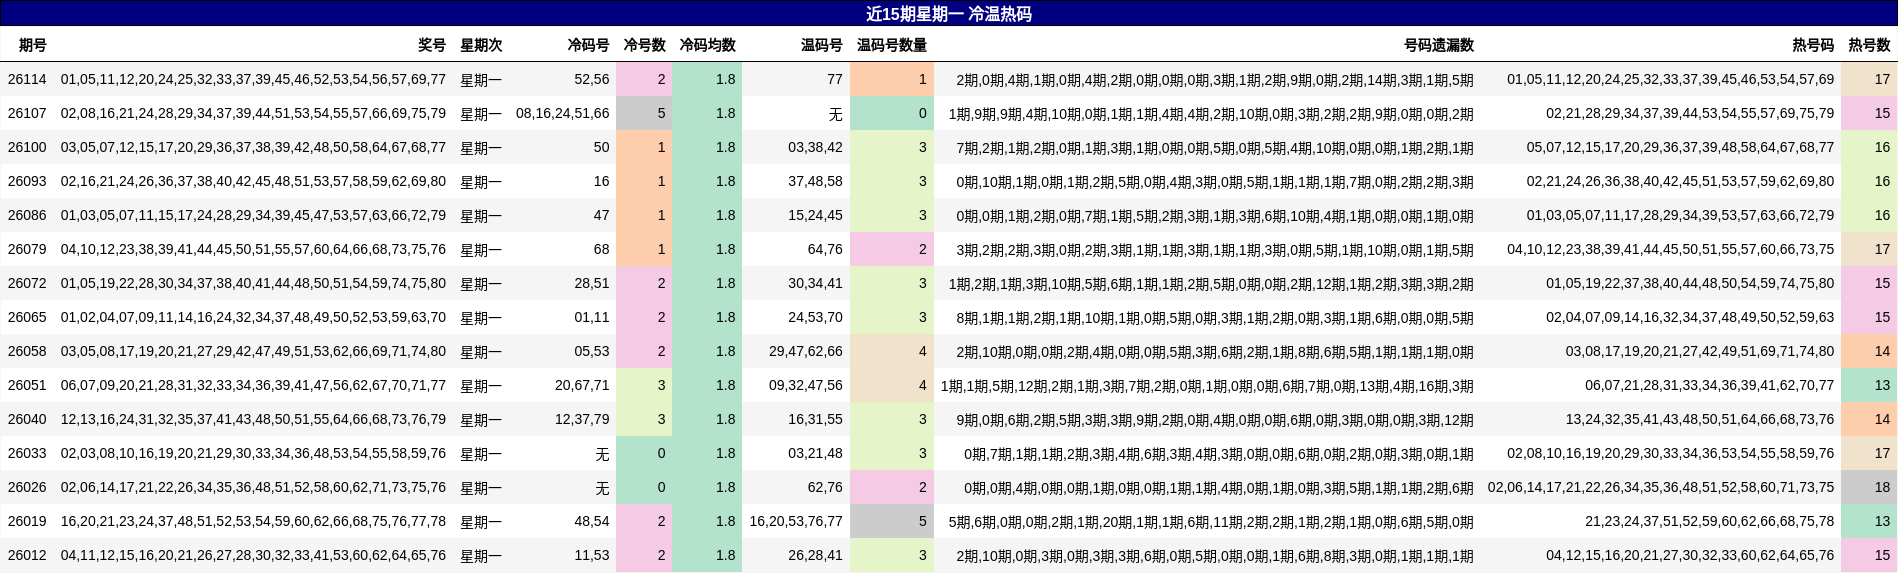1898x573 pixels.
Task: Select period number 26114
Action: (x=27, y=79)
